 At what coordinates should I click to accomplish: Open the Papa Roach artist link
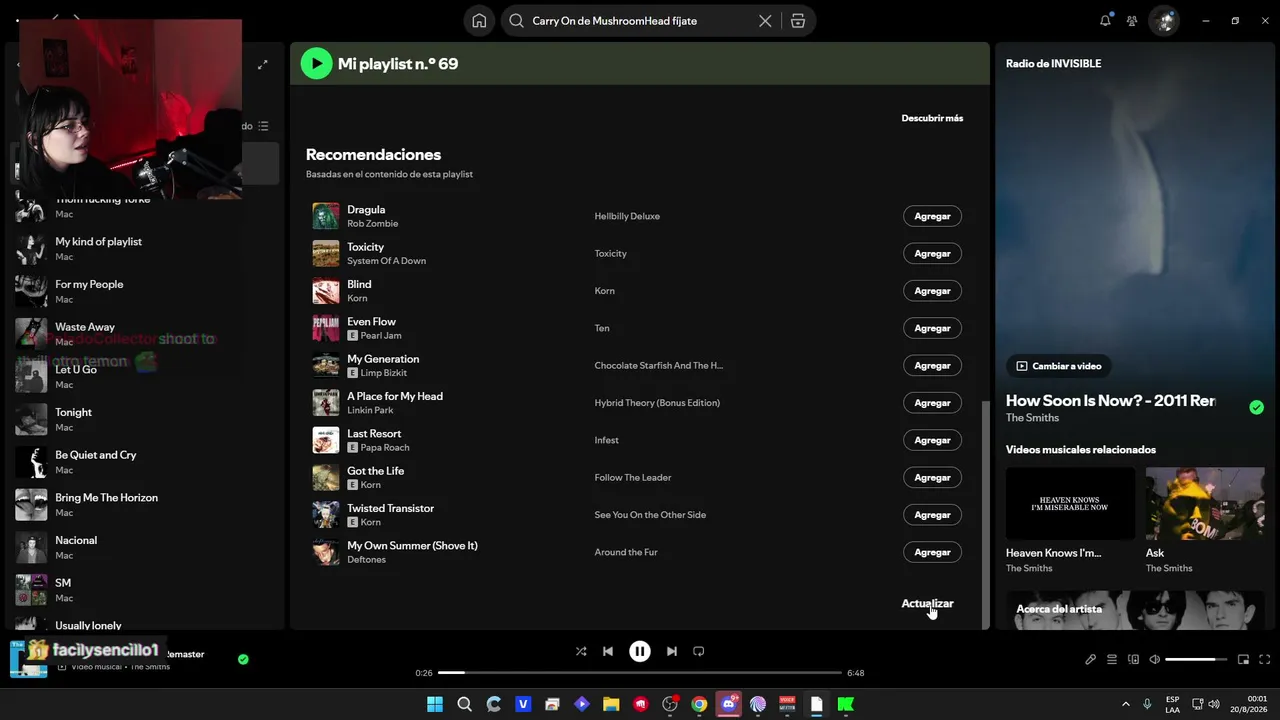(x=385, y=448)
